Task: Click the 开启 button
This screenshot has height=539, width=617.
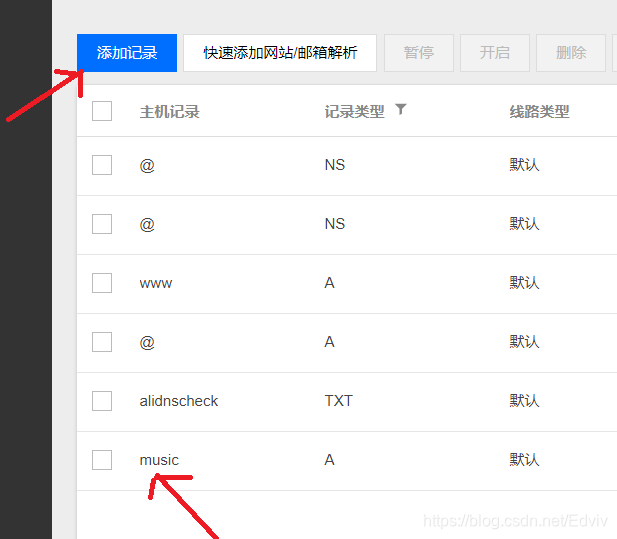Action: (x=495, y=53)
